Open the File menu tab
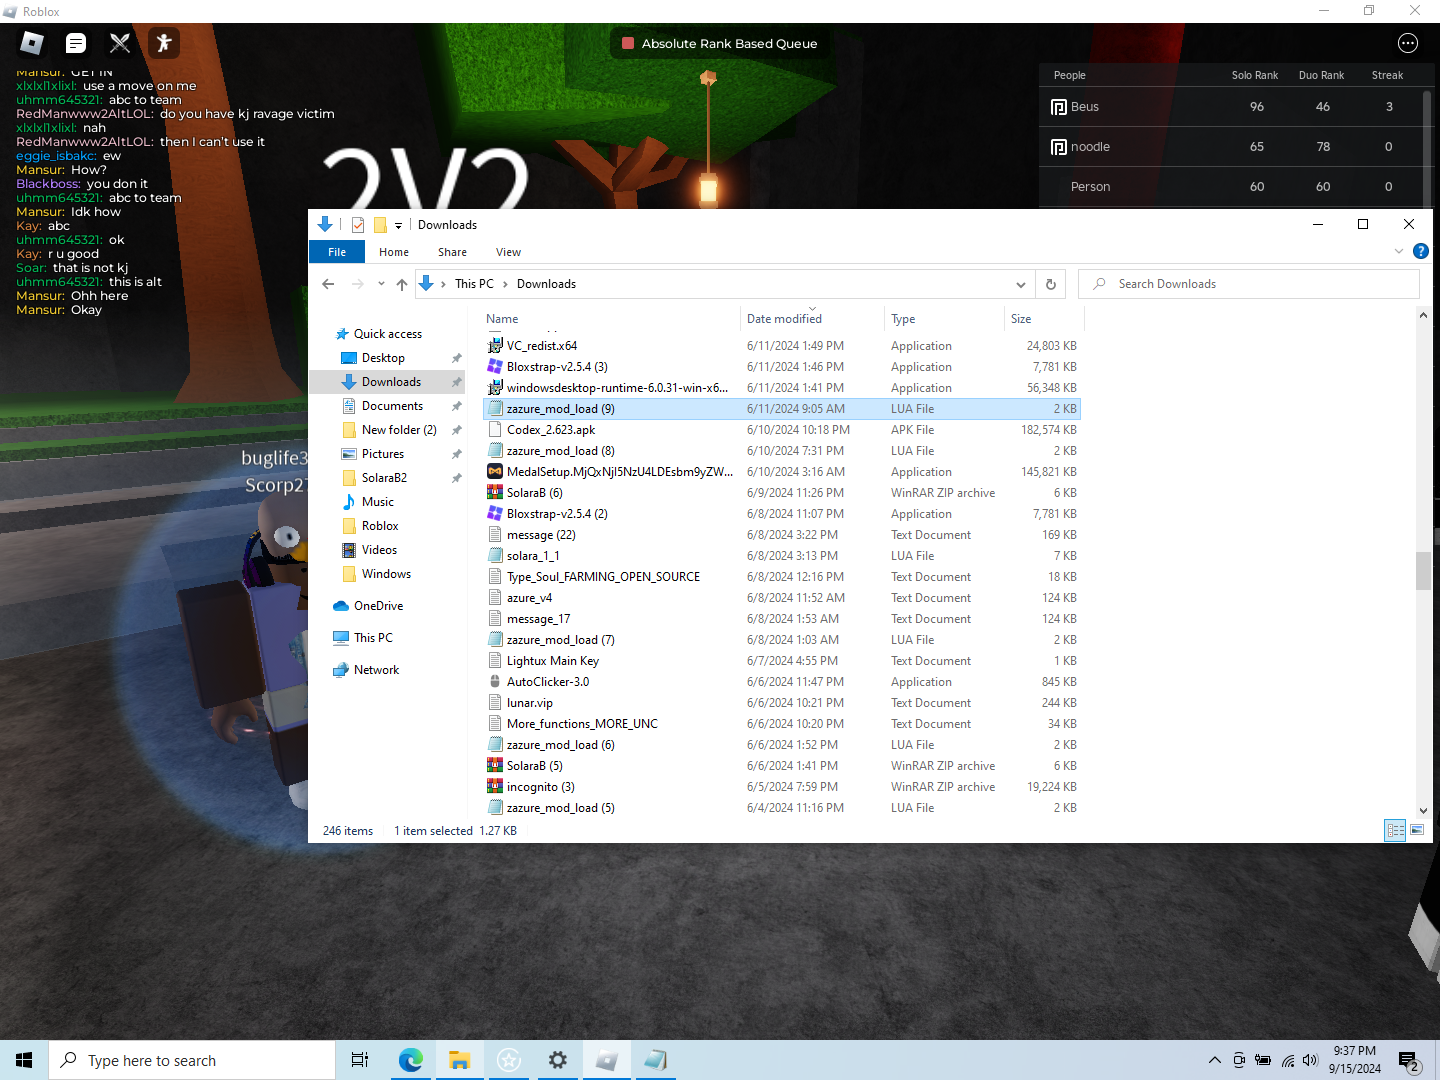The height and width of the screenshot is (1080, 1440). (337, 252)
